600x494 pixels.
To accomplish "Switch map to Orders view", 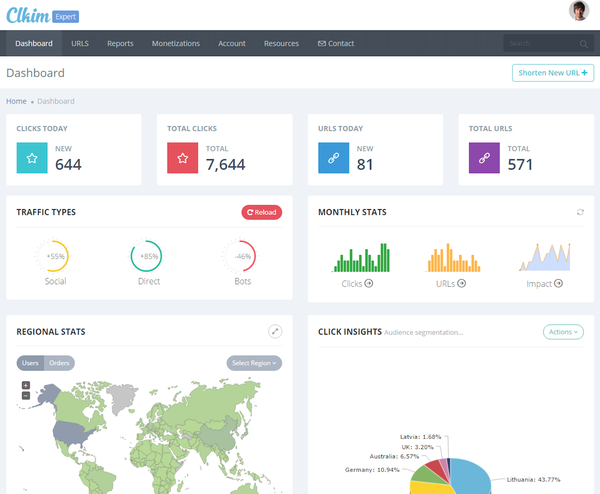I will [59, 363].
